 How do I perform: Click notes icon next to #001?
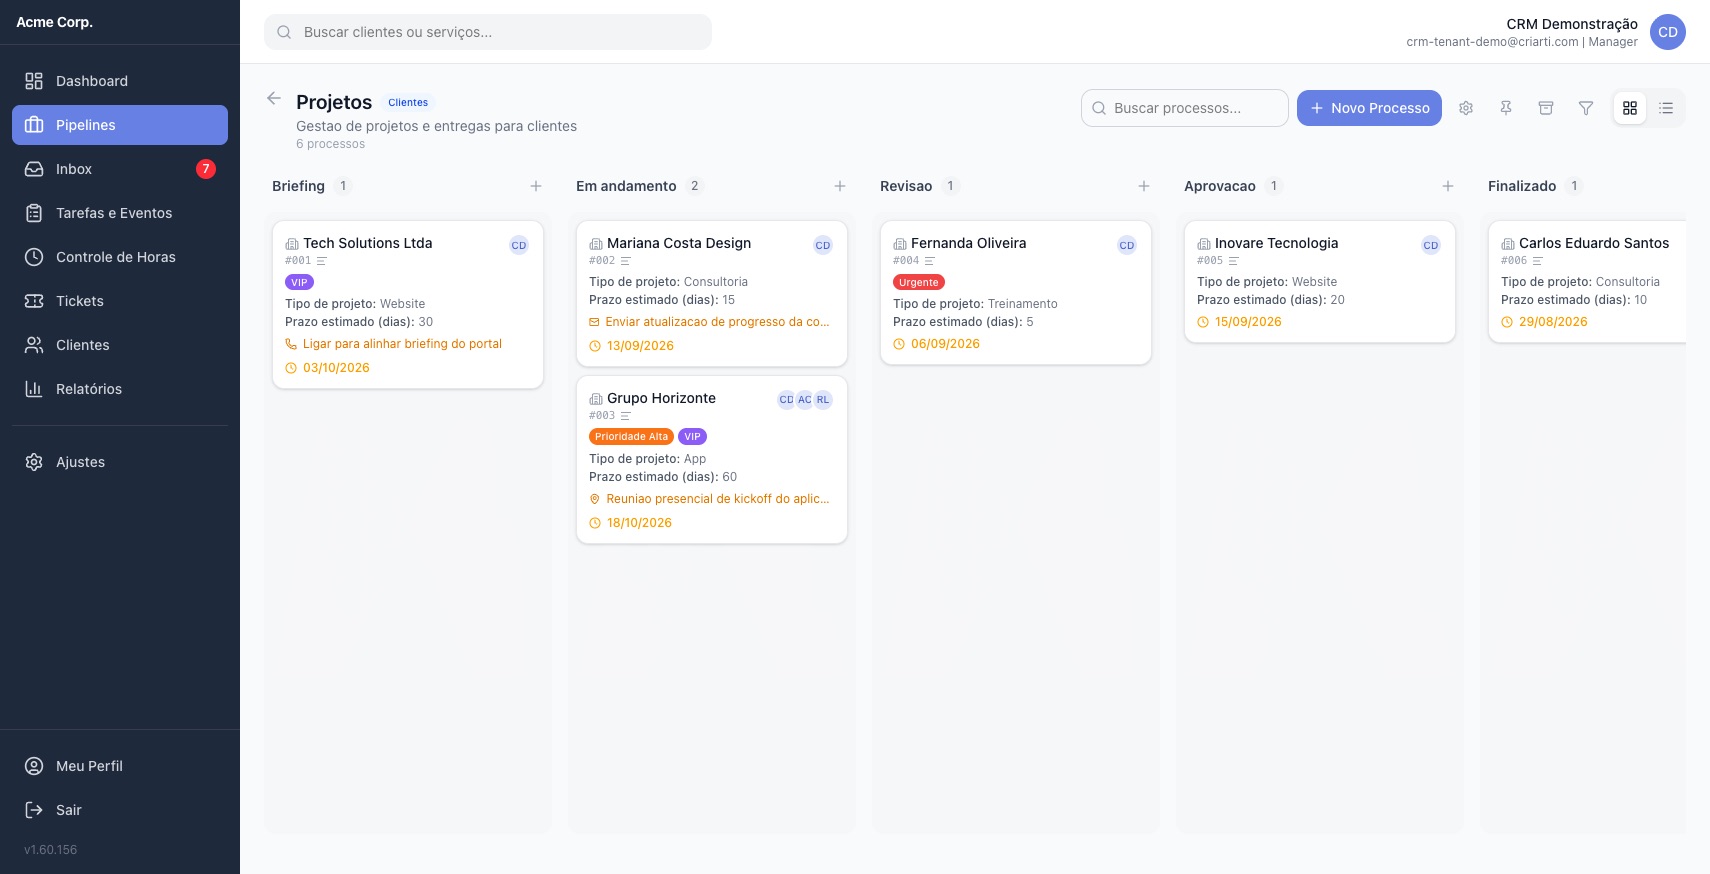pyautogui.click(x=322, y=261)
